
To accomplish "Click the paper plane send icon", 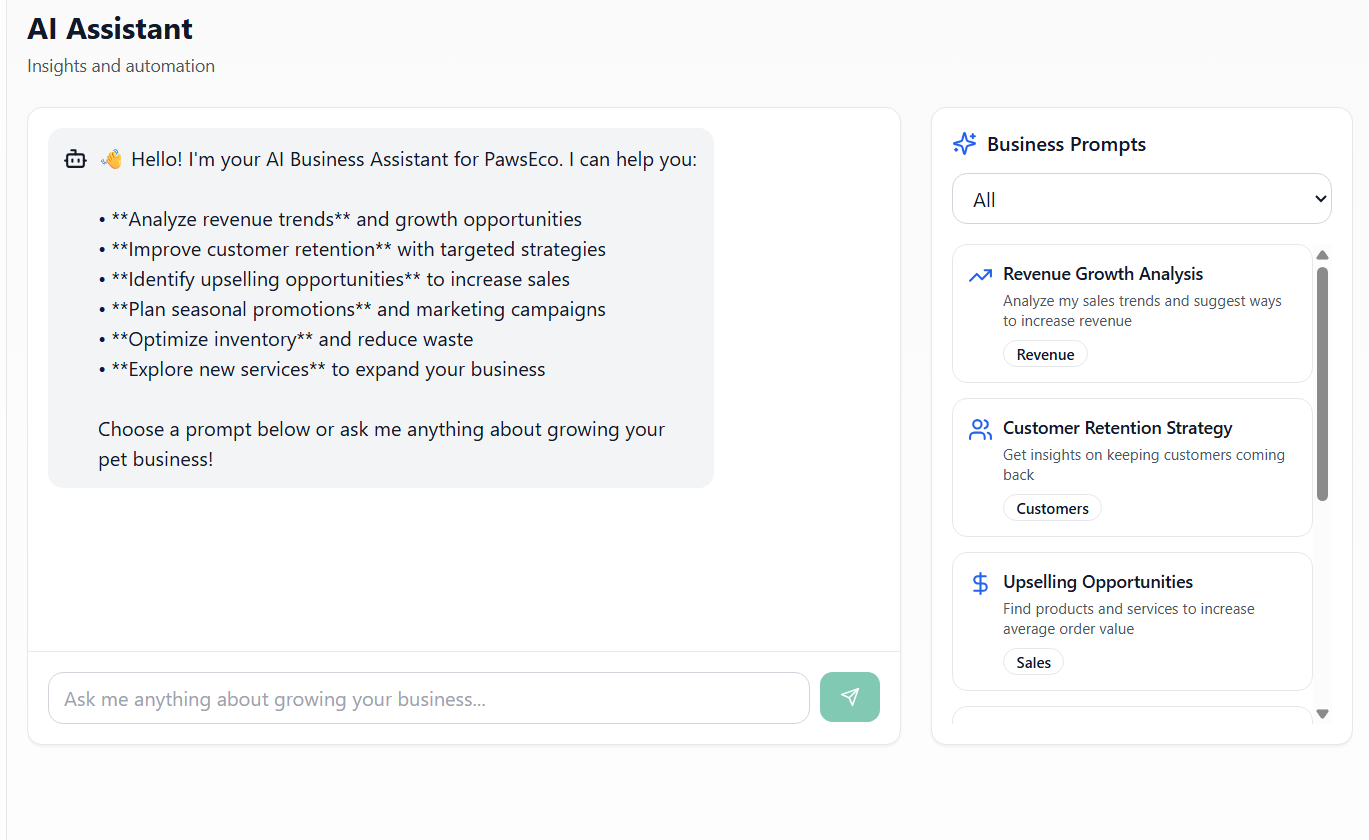I will (849, 697).
